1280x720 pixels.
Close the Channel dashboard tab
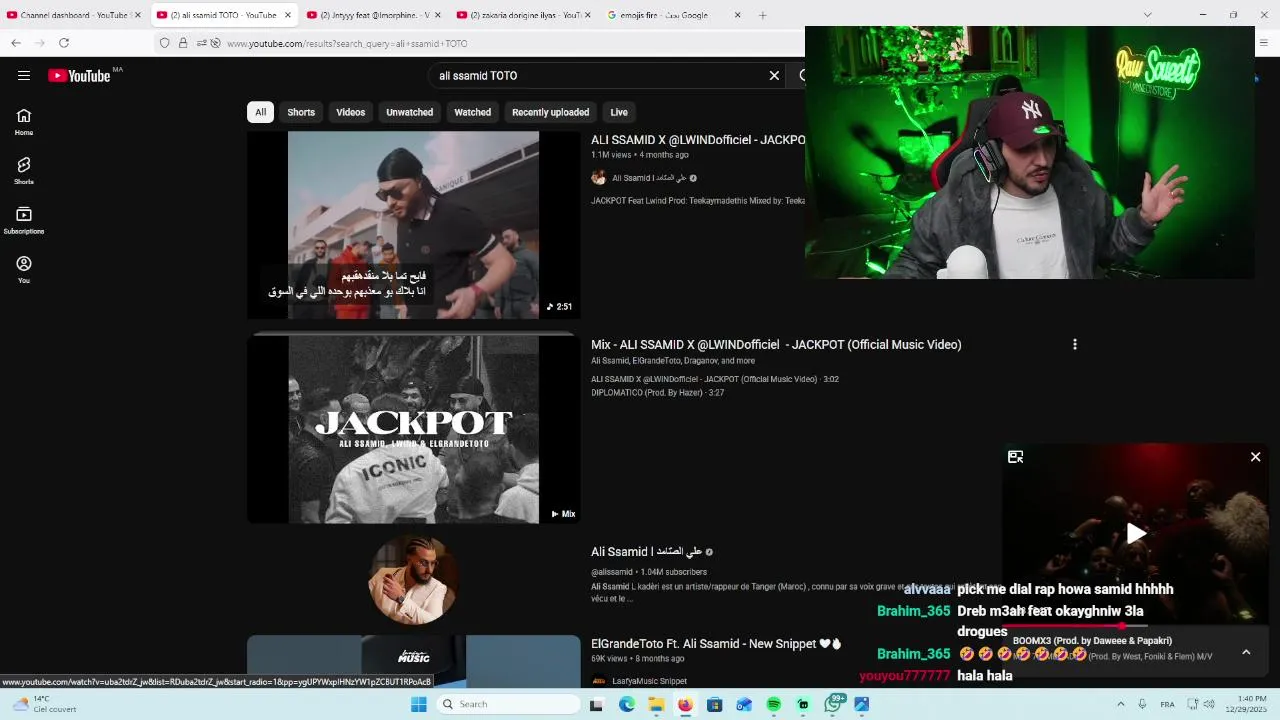(x=138, y=15)
